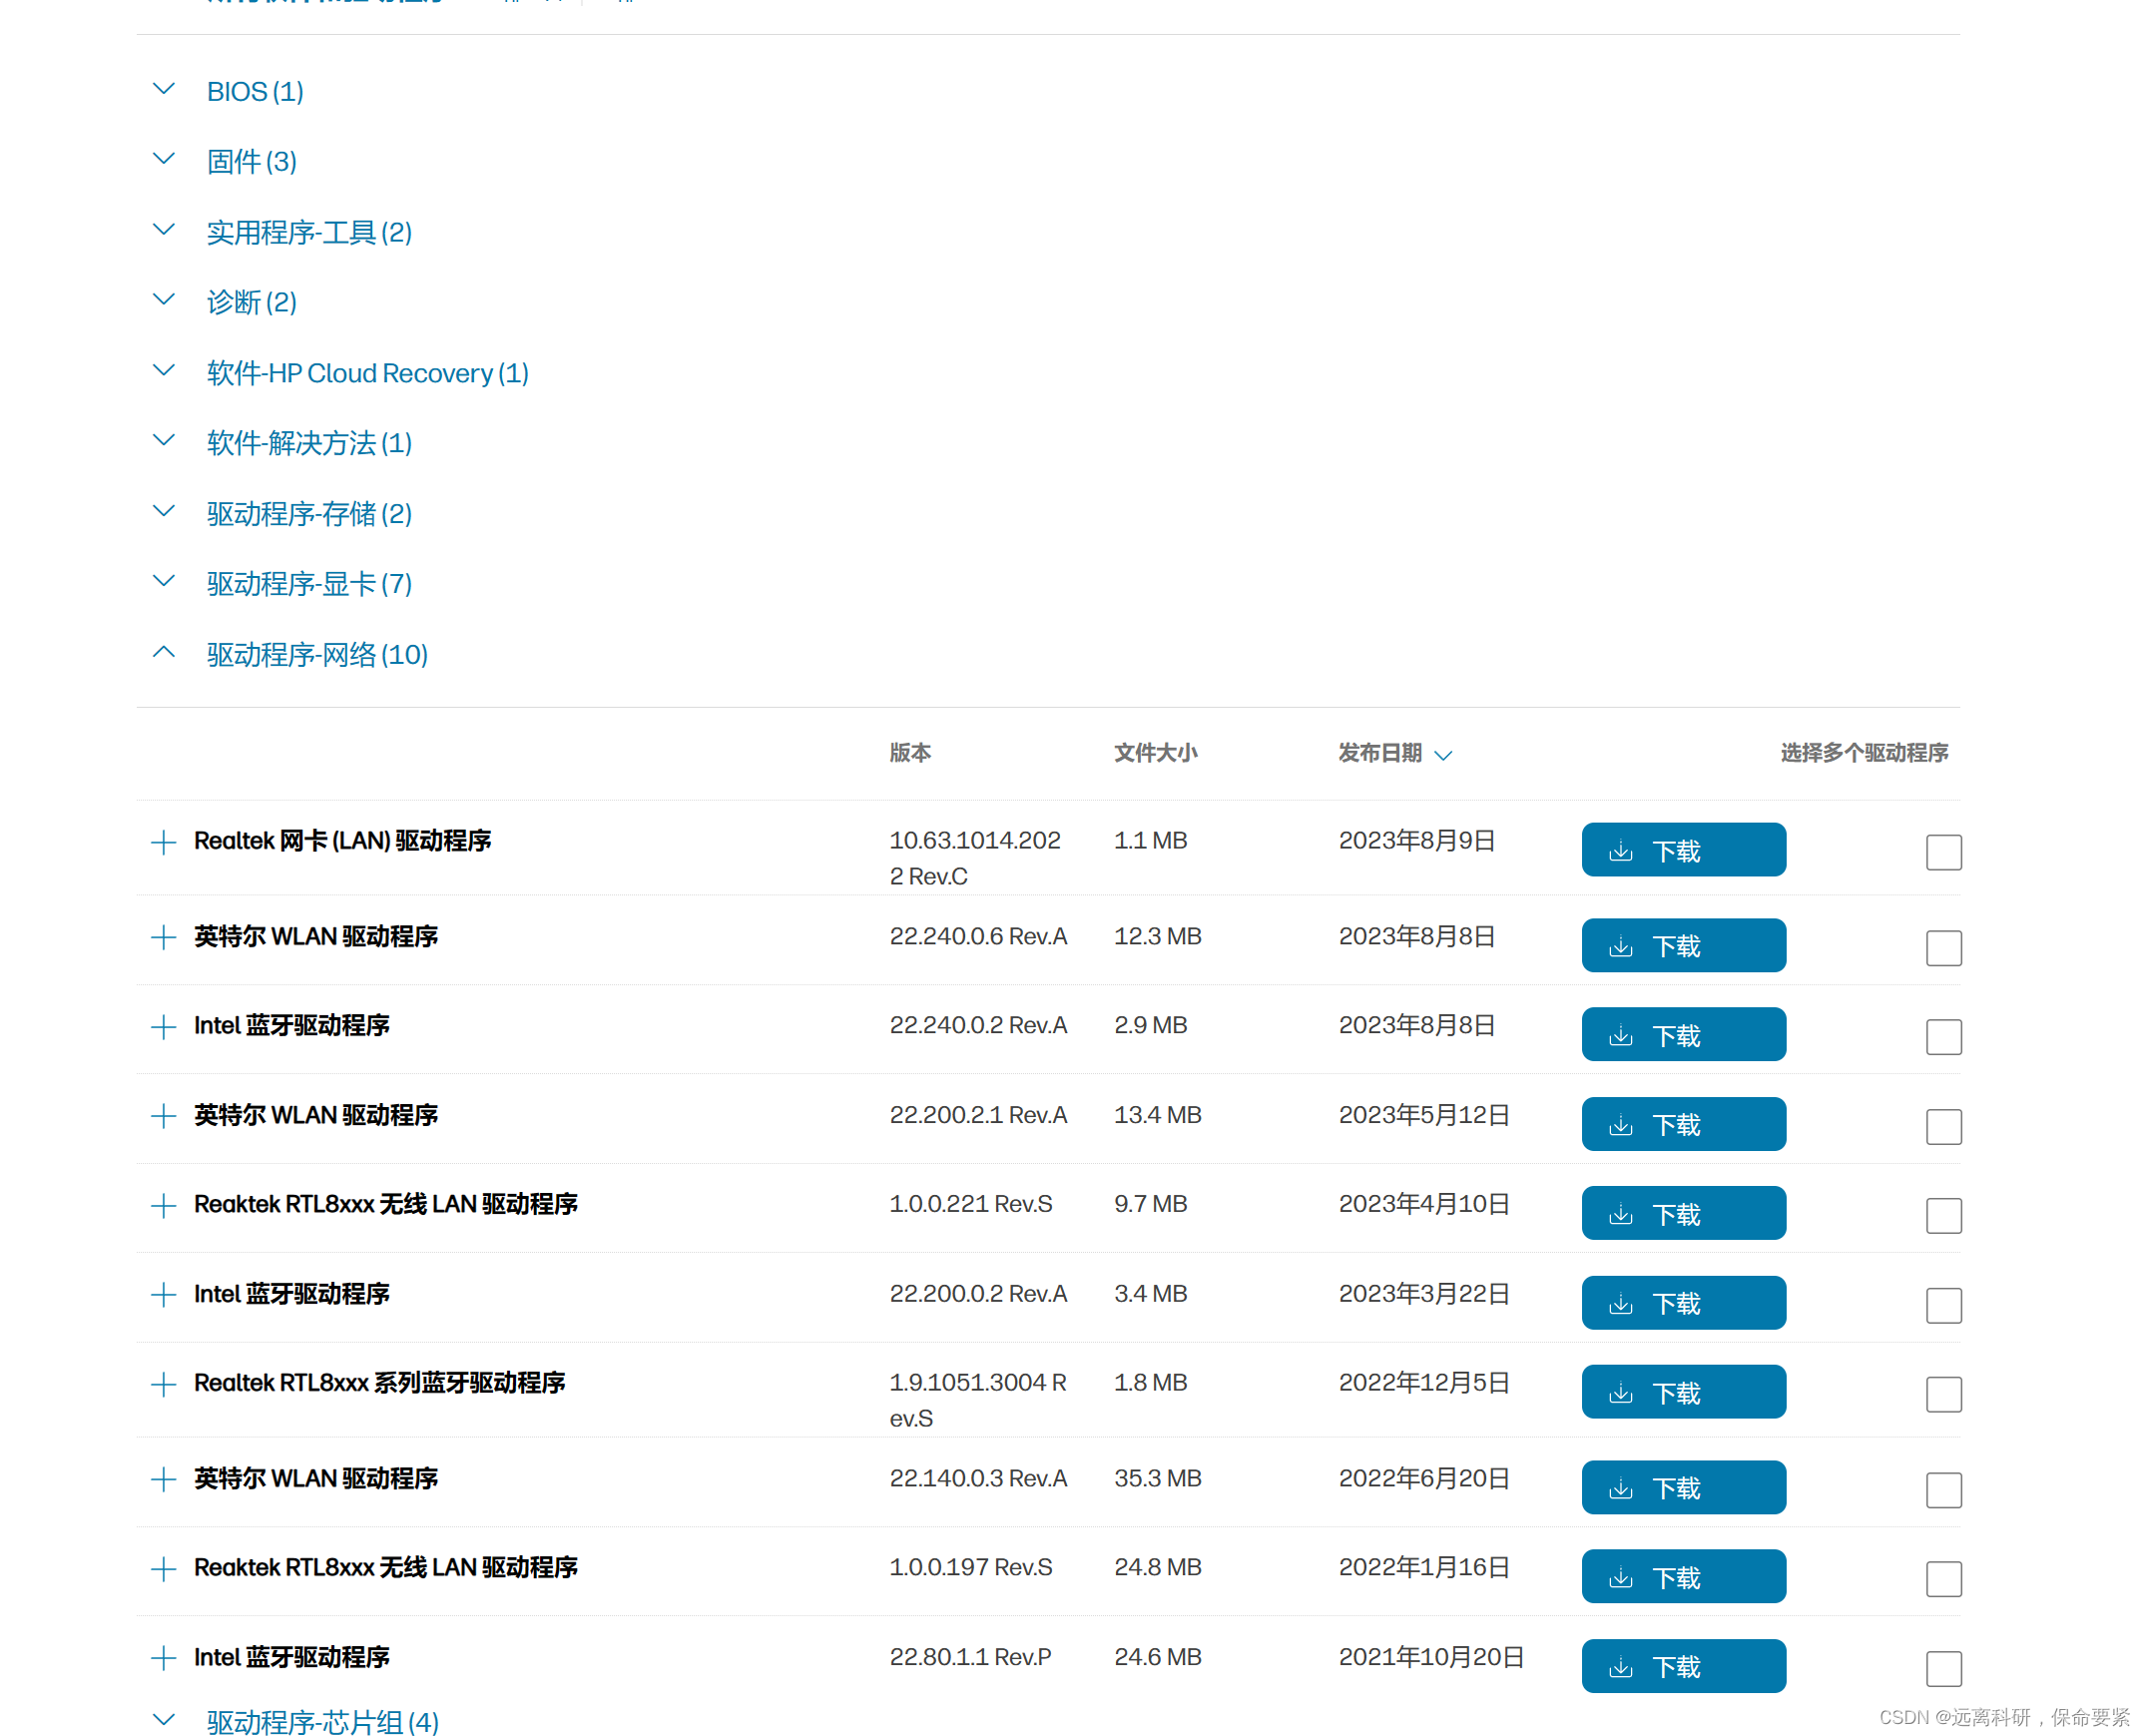2146x1736 pixels.
Task: Expand plus icon for Intel 蓝牙 22.200.0.2 driver
Action: click(163, 1295)
